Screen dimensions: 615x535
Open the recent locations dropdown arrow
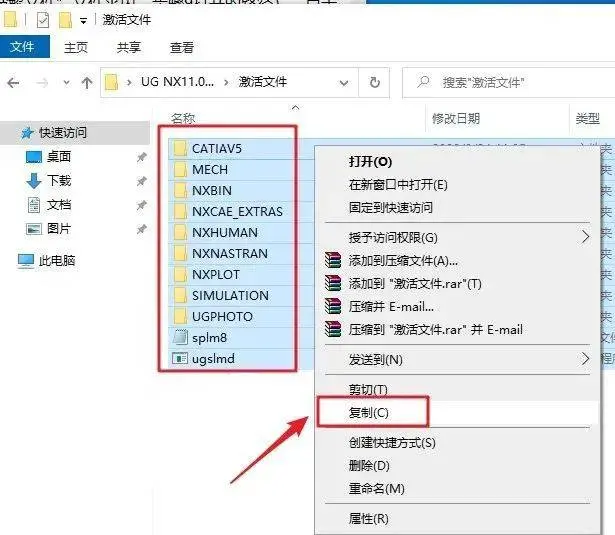click(66, 83)
